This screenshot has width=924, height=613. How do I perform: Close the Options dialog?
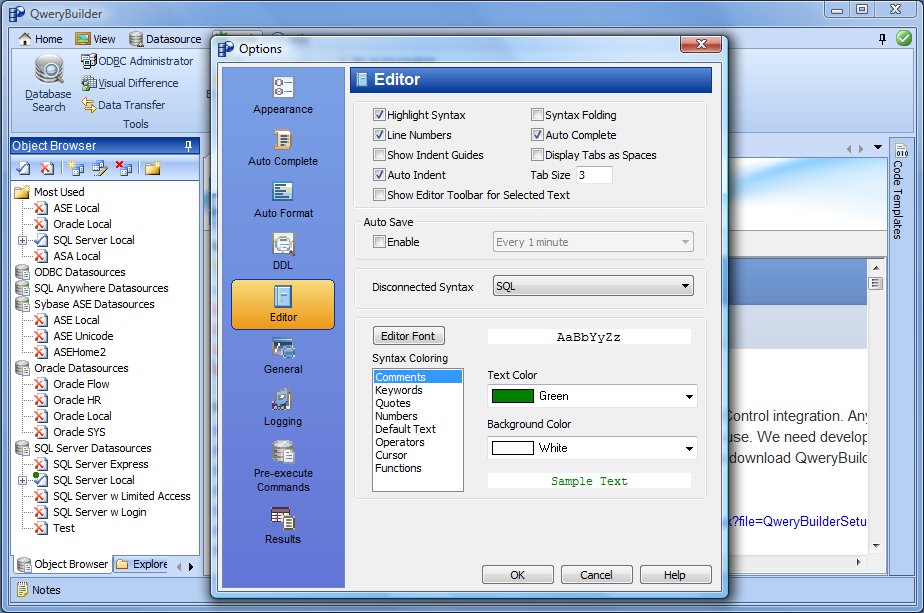tap(701, 44)
